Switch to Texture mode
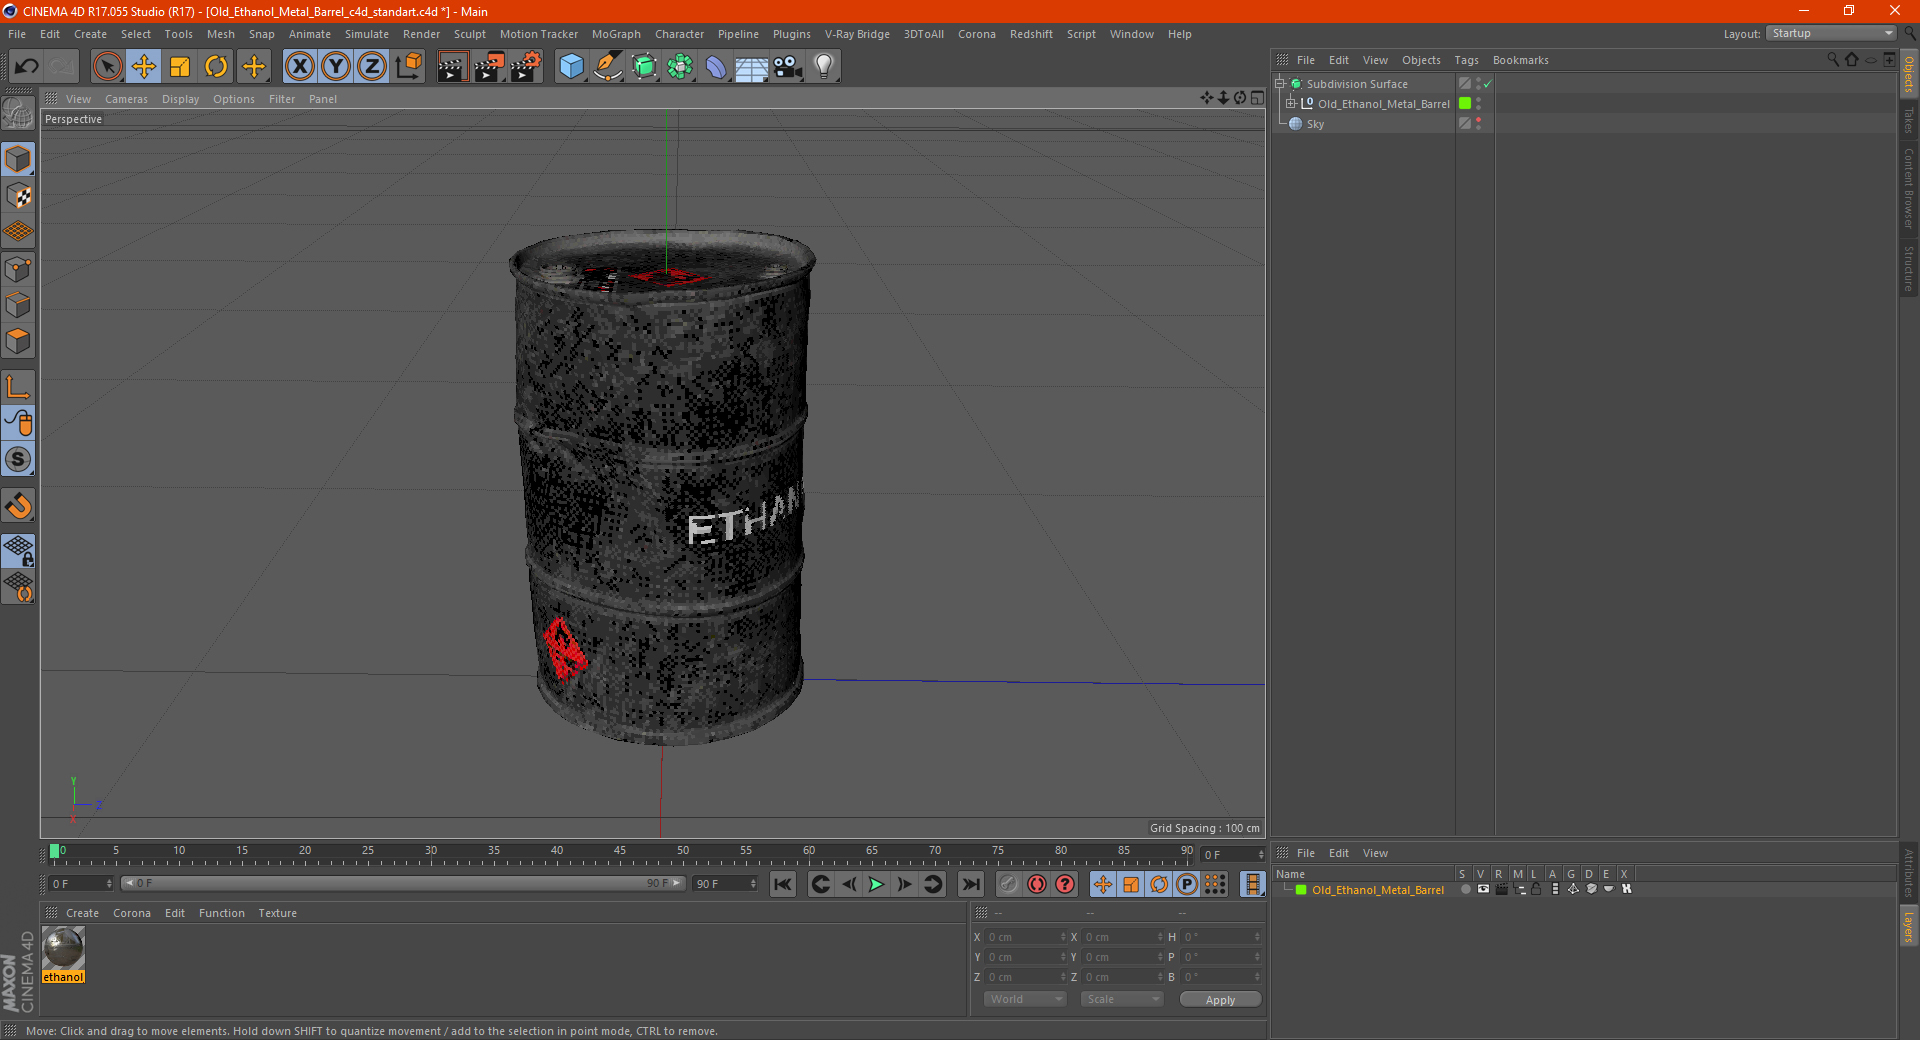The height and width of the screenshot is (1040, 1920). tap(19, 196)
